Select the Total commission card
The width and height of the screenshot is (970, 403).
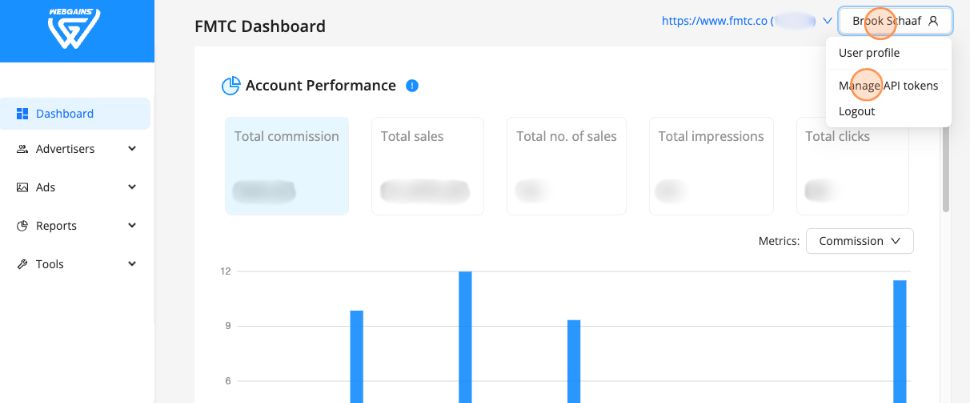click(287, 165)
